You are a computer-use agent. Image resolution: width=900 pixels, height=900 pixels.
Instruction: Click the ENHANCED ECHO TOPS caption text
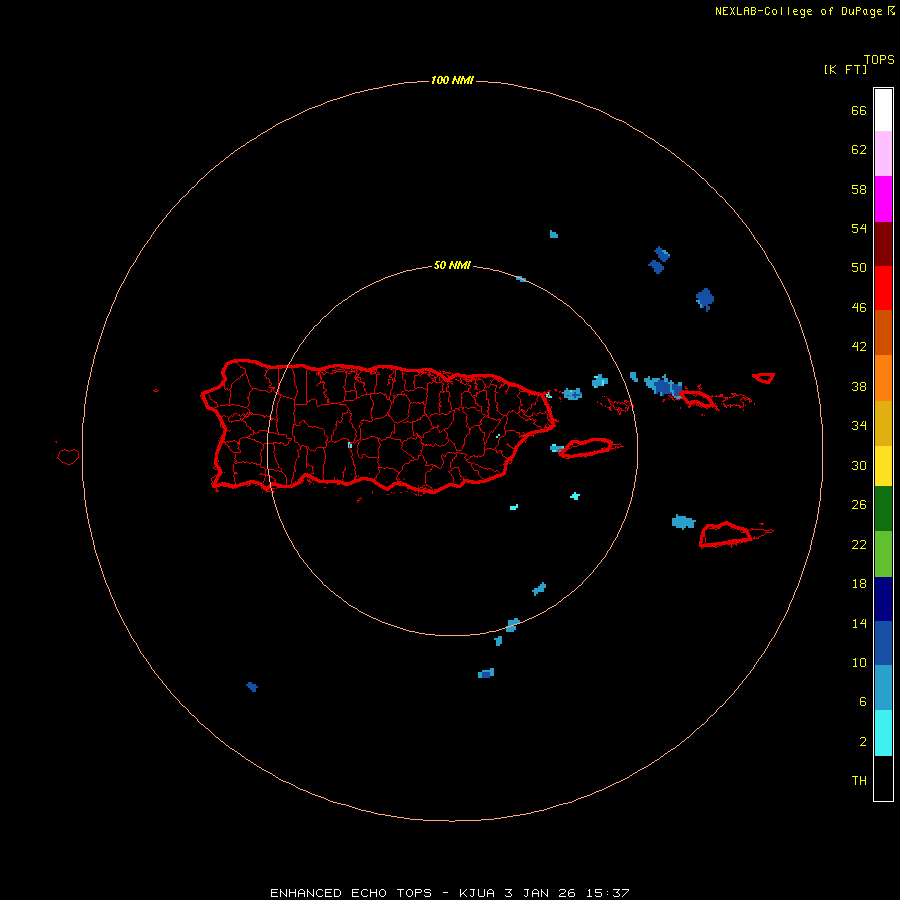[x=351, y=893]
